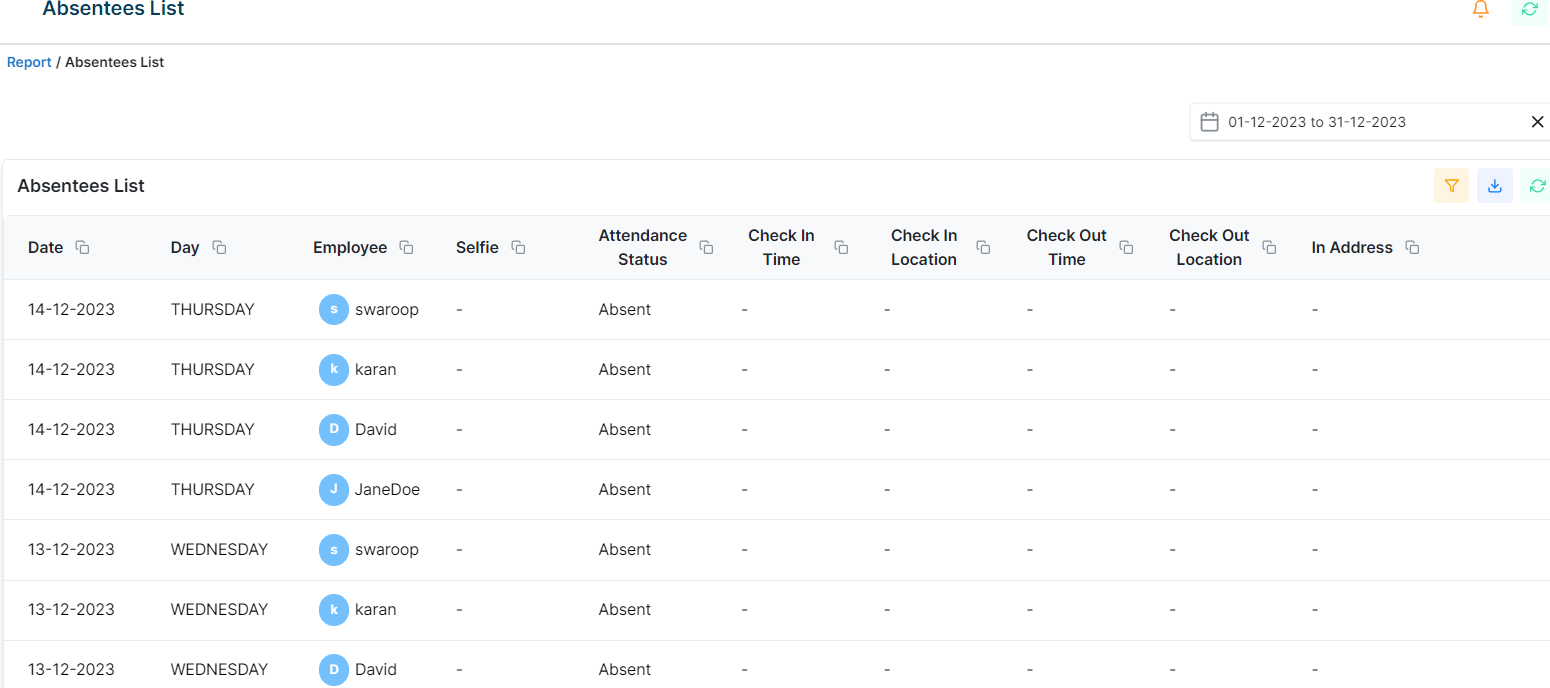Click the Check Out Time column header
This screenshot has height=688, width=1550.
pyautogui.click(x=1066, y=247)
